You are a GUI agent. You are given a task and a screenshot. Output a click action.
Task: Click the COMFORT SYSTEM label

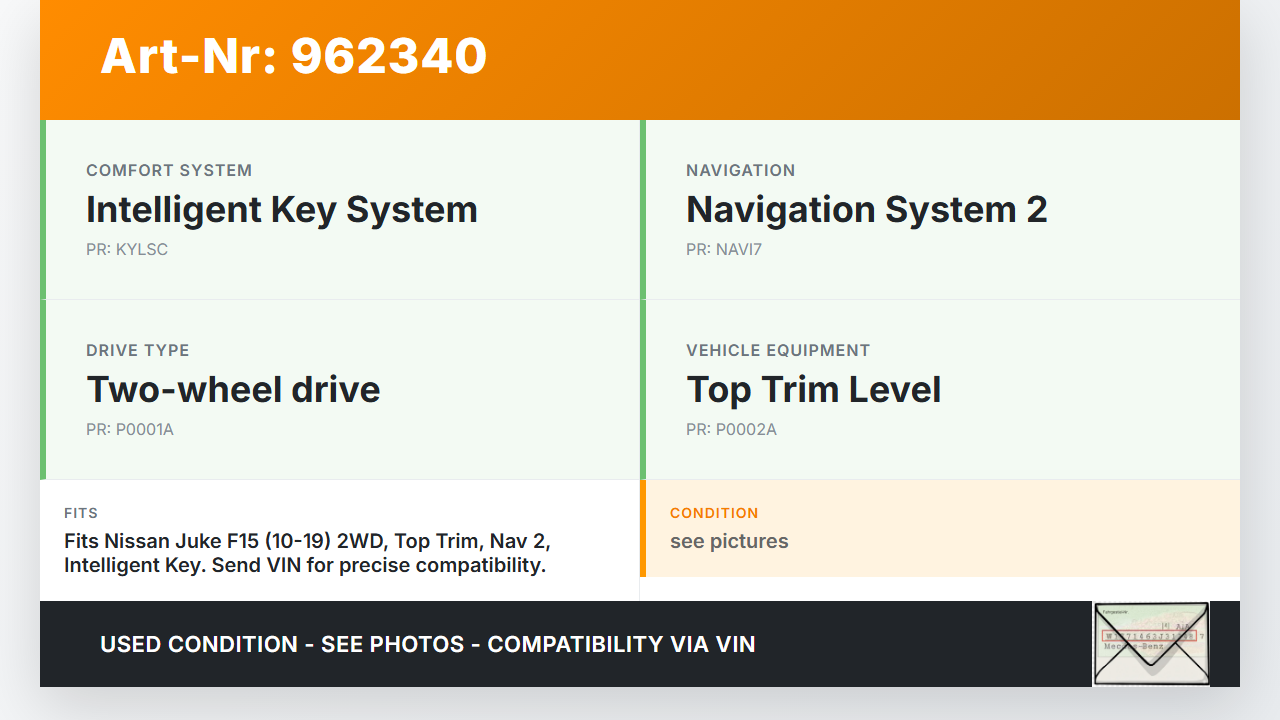(169, 171)
